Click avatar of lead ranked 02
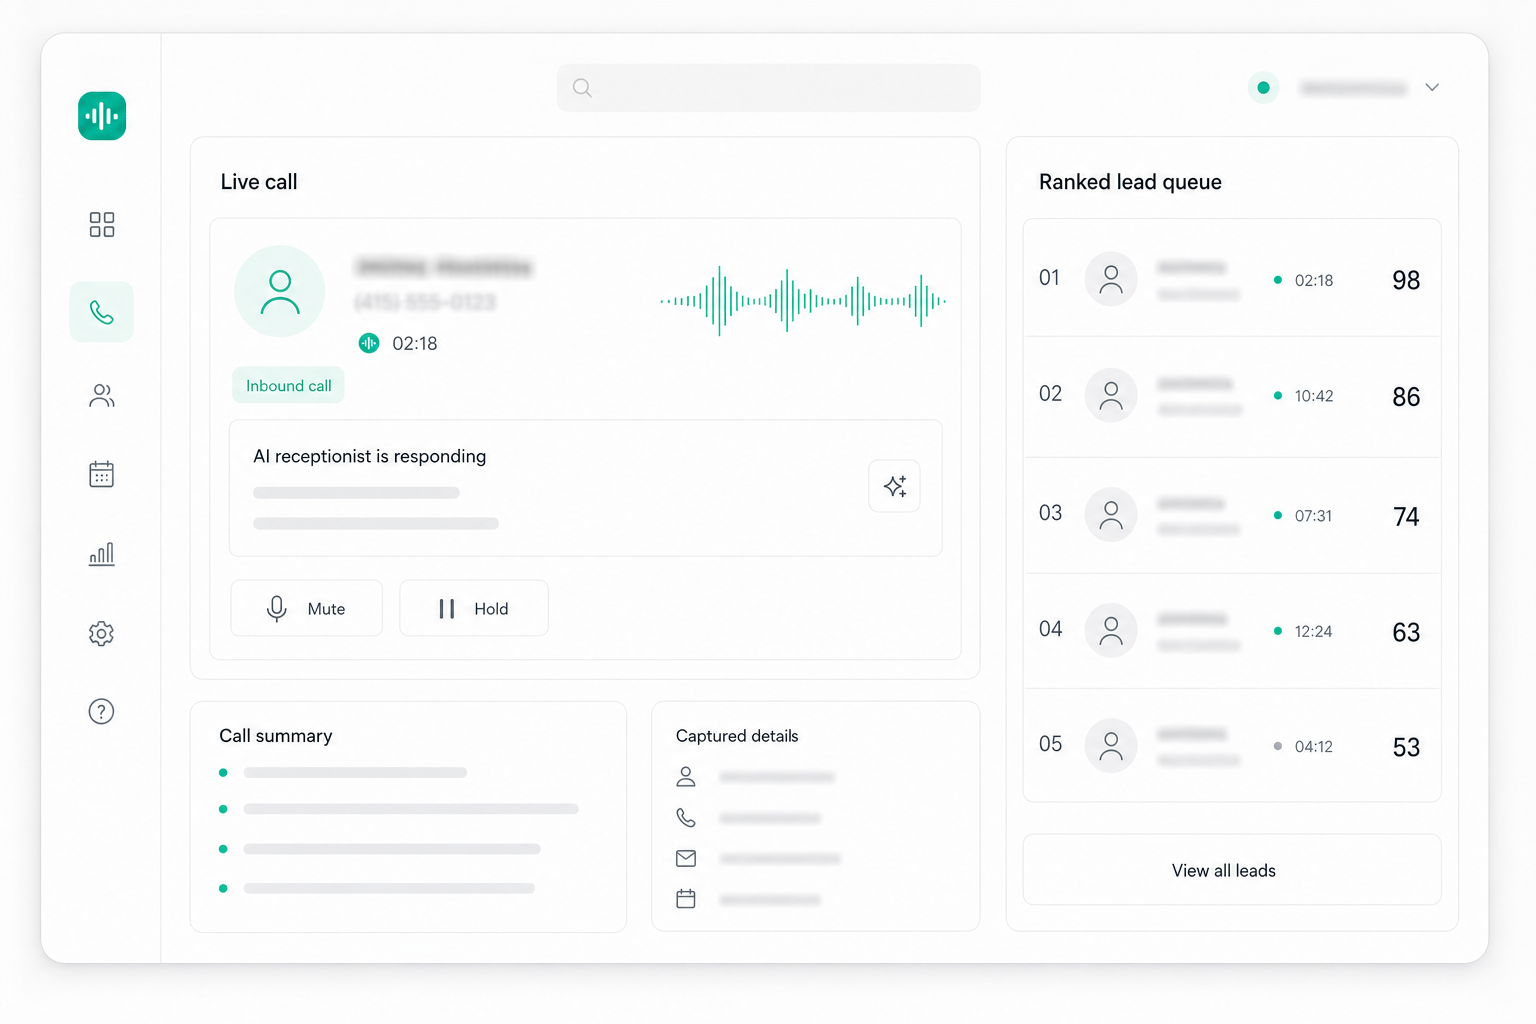Viewport: 1536px width, 1024px height. [x=1111, y=395]
